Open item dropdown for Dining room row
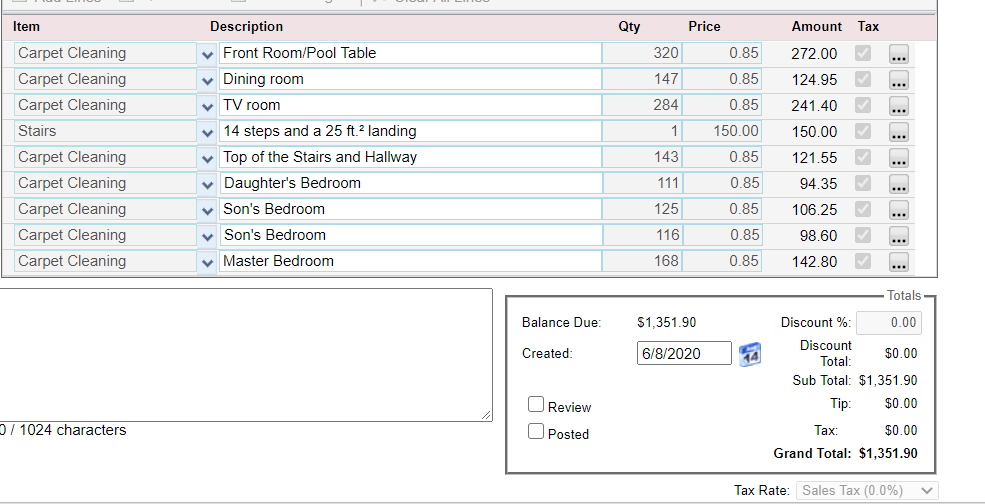 207,80
